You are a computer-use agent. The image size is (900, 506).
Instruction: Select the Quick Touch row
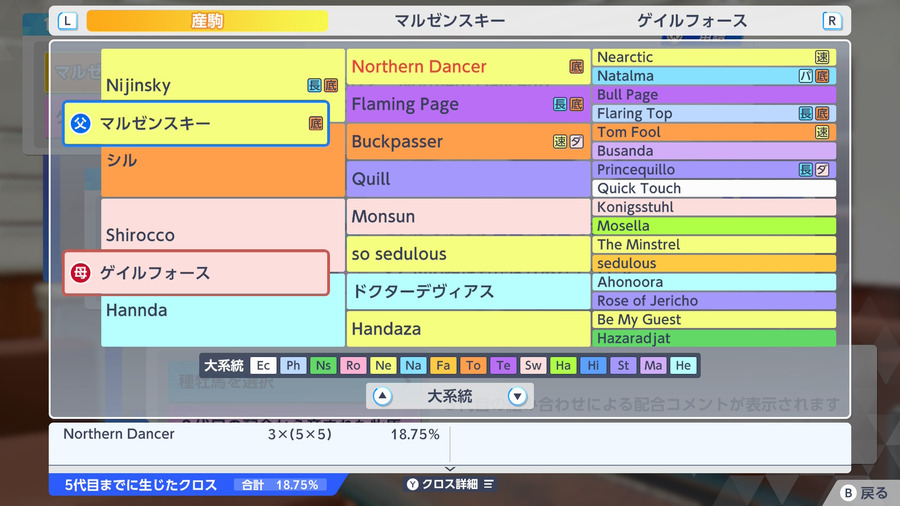[714, 188]
